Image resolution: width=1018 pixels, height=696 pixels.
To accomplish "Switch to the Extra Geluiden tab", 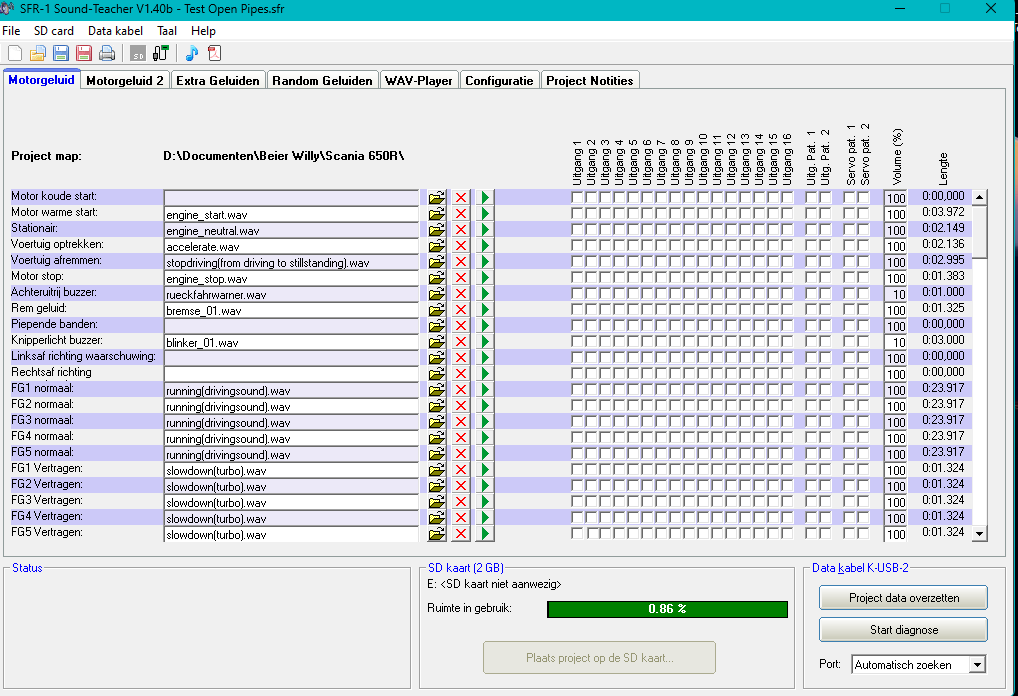I will point(217,81).
